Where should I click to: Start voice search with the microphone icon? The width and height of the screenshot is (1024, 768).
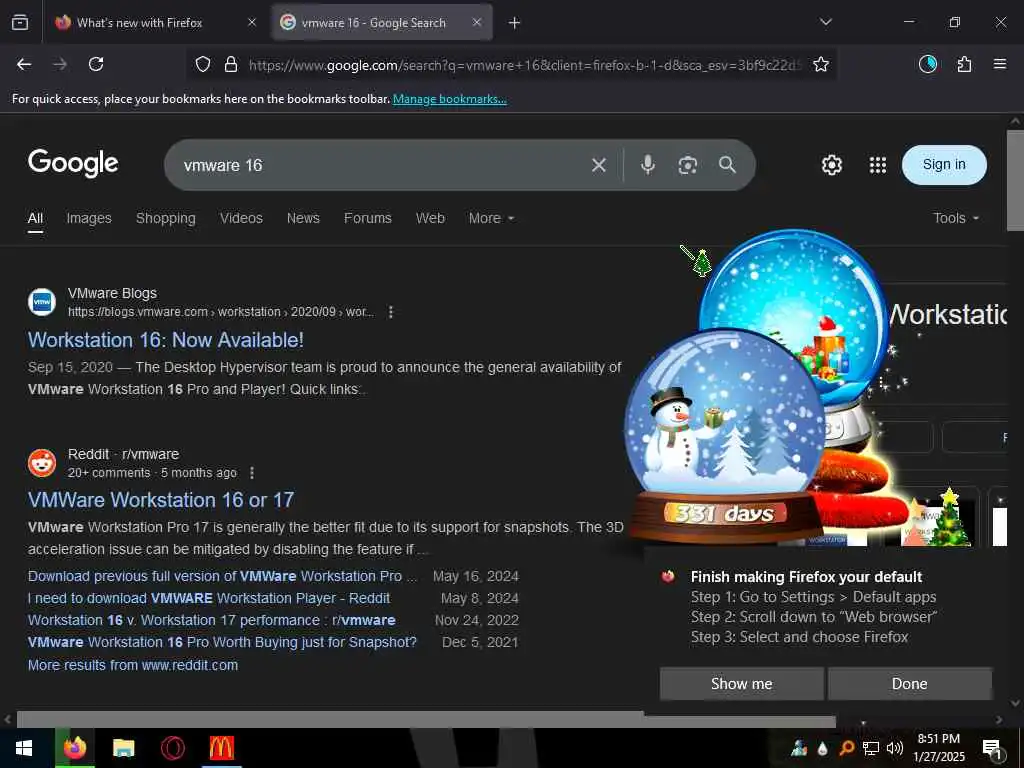pyautogui.click(x=648, y=165)
